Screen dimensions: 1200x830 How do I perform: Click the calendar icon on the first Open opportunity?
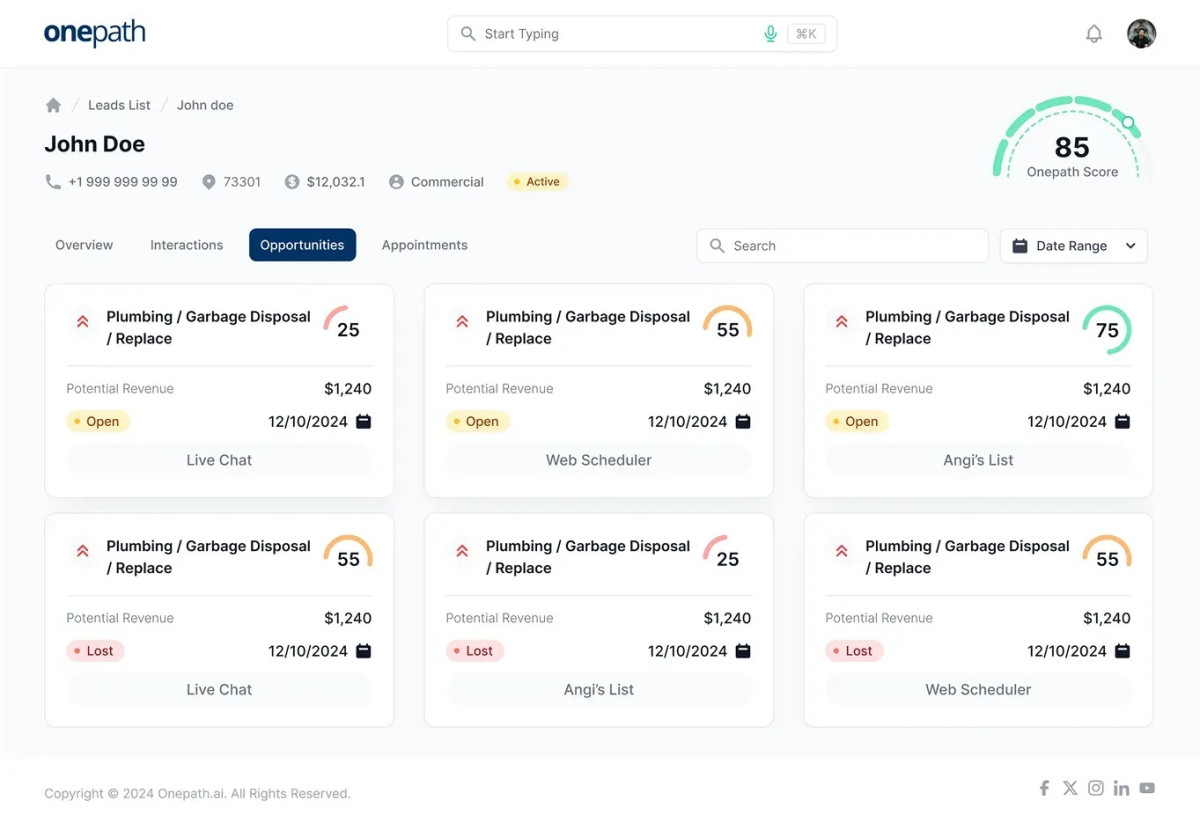363,421
